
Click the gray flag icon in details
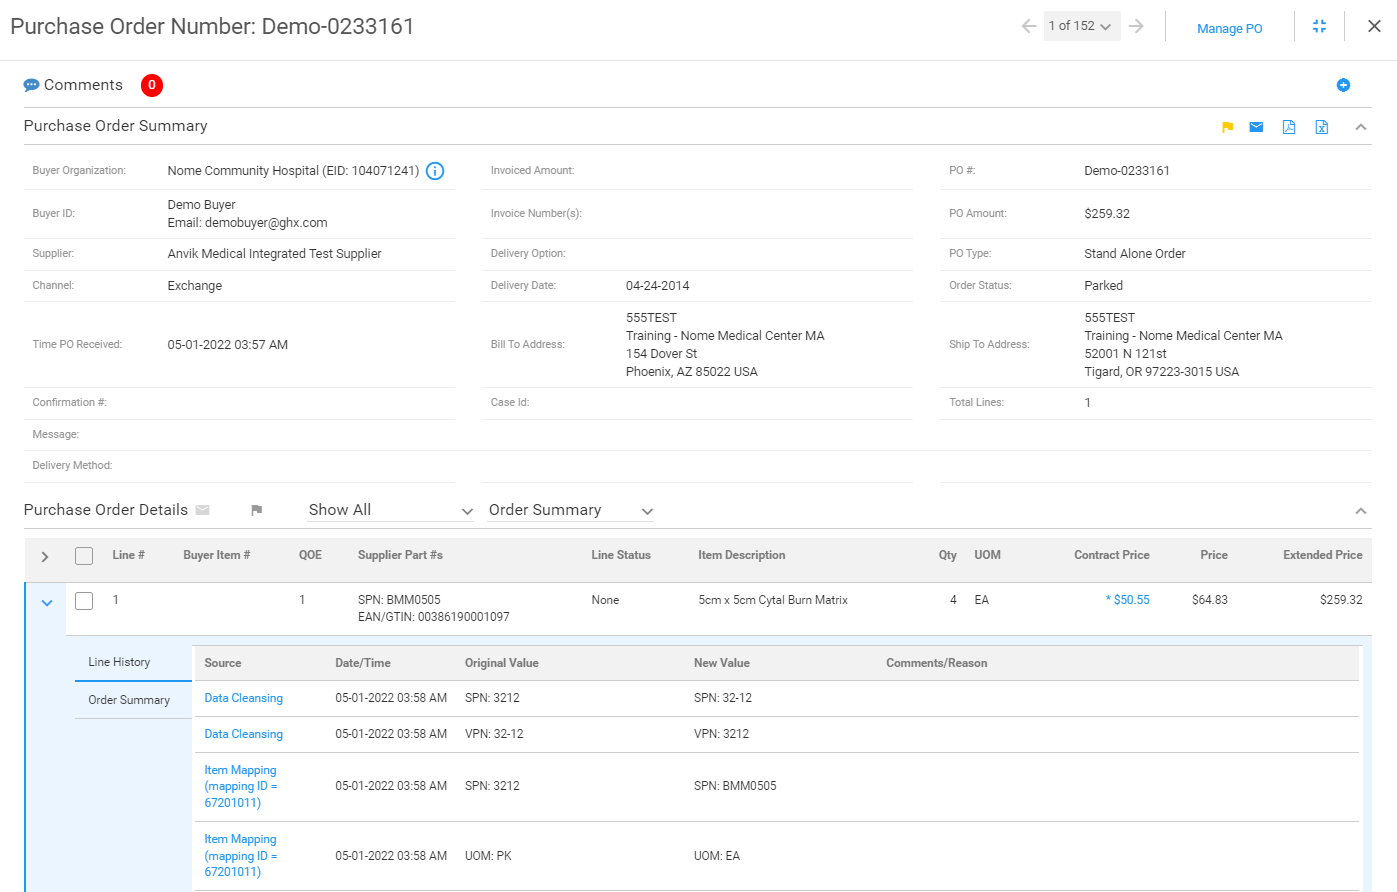coord(256,510)
